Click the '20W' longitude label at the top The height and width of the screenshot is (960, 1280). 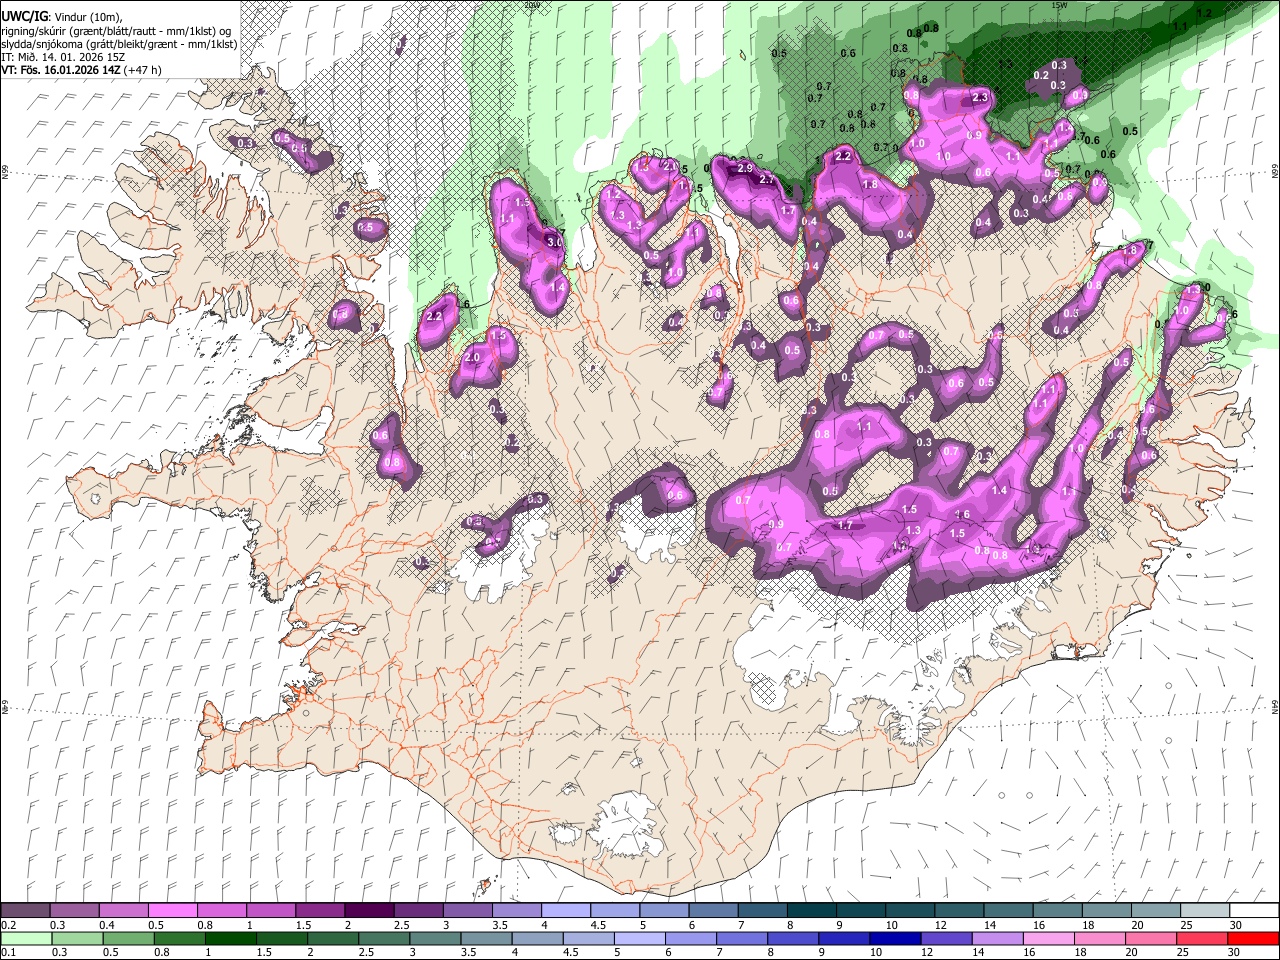click(x=532, y=5)
